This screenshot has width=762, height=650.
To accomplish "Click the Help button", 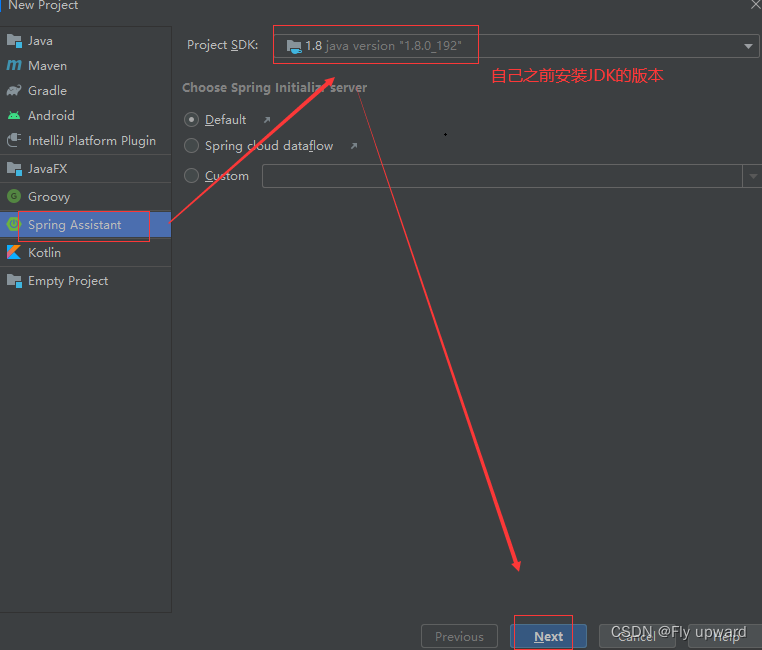I will (x=726, y=636).
